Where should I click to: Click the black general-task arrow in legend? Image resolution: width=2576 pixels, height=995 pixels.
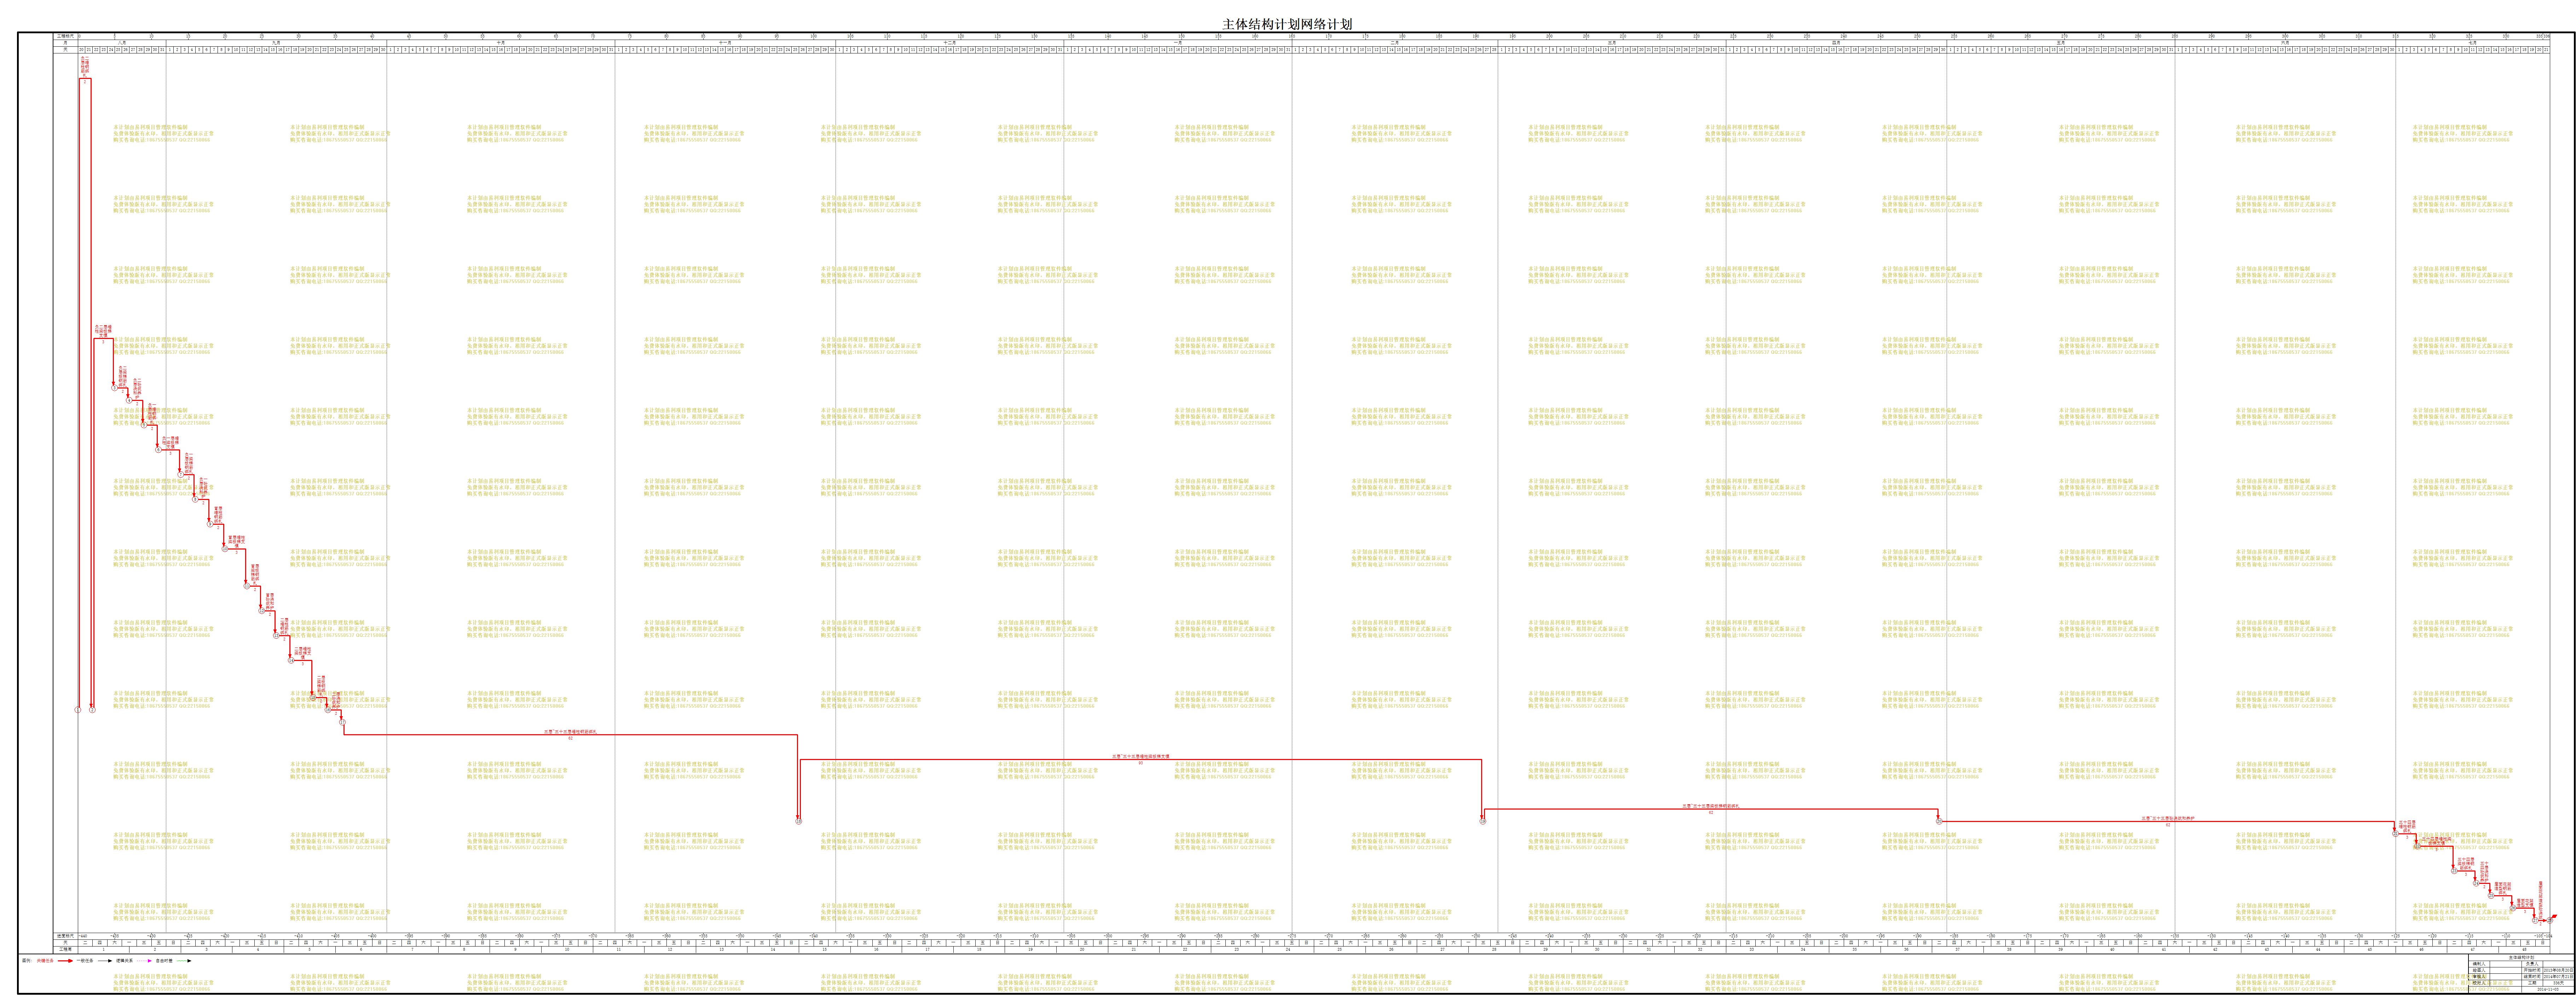[x=105, y=961]
